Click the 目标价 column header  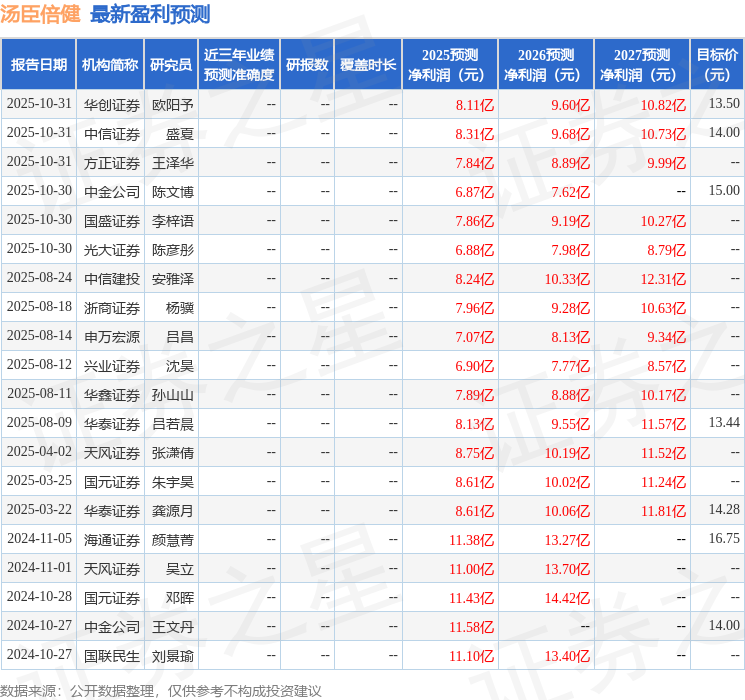pyautogui.click(x=717, y=65)
